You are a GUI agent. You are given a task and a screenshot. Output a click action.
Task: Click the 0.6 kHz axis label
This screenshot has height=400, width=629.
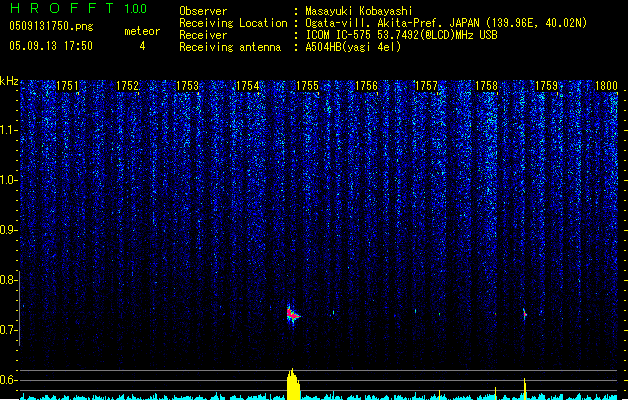point(9,380)
